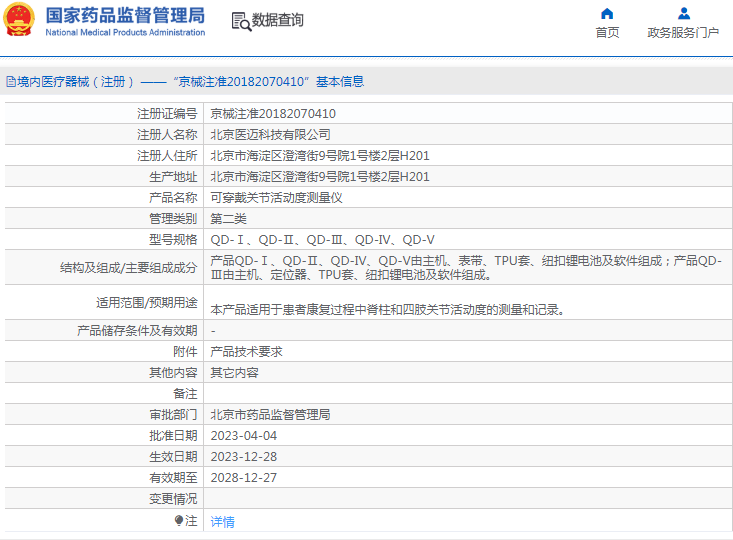Click the 其它内容 value
This screenshot has height=540, width=733.
pyautogui.click(x=234, y=373)
